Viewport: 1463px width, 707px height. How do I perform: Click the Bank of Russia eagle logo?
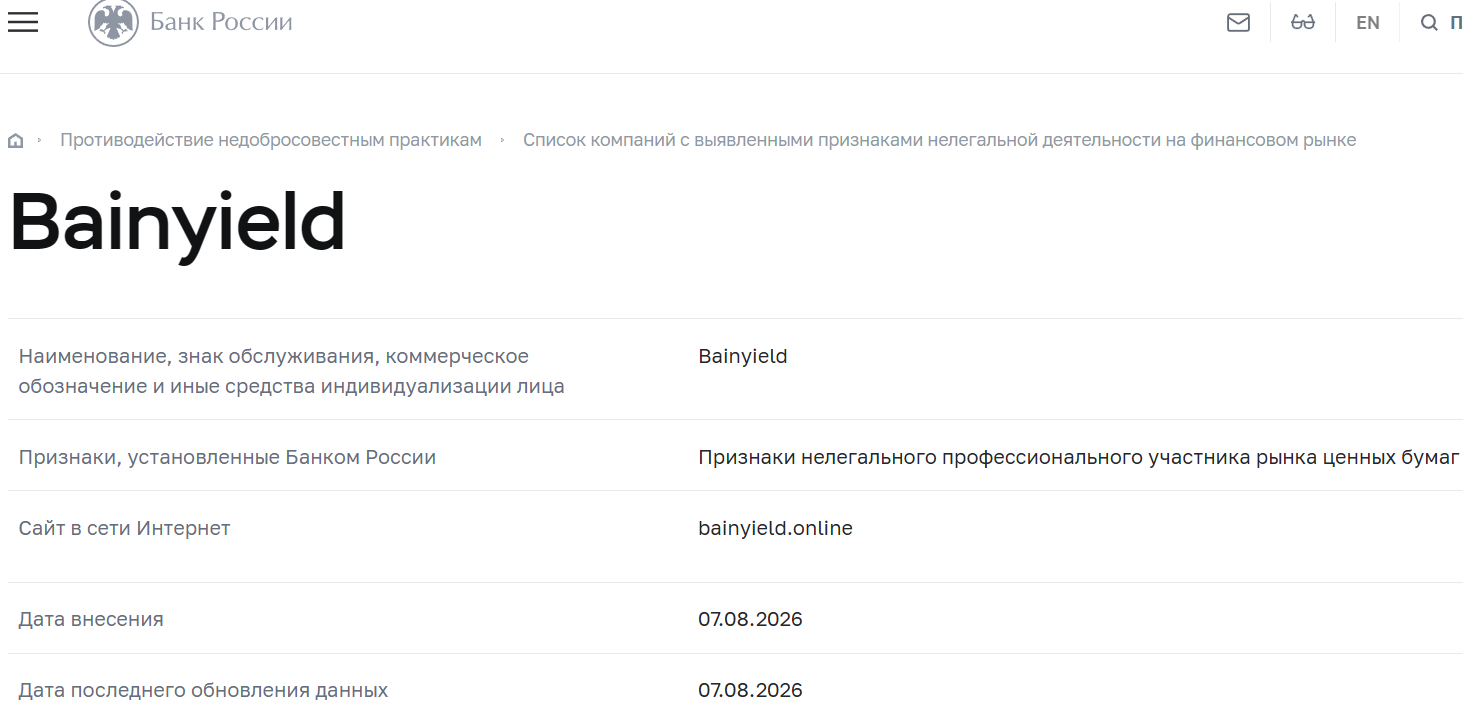pyautogui.click(x=113, y=22)
